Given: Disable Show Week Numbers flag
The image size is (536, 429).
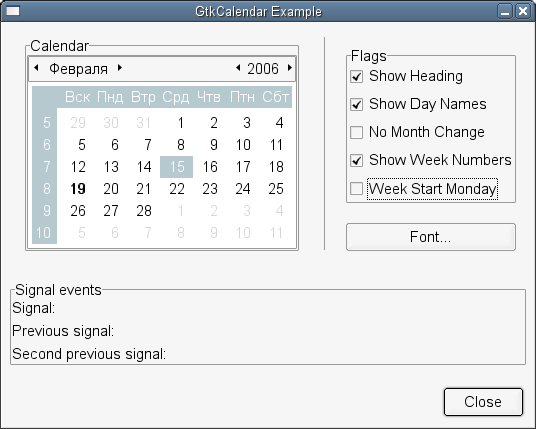Looking at the screenshot, I should [x=357, y=160].
